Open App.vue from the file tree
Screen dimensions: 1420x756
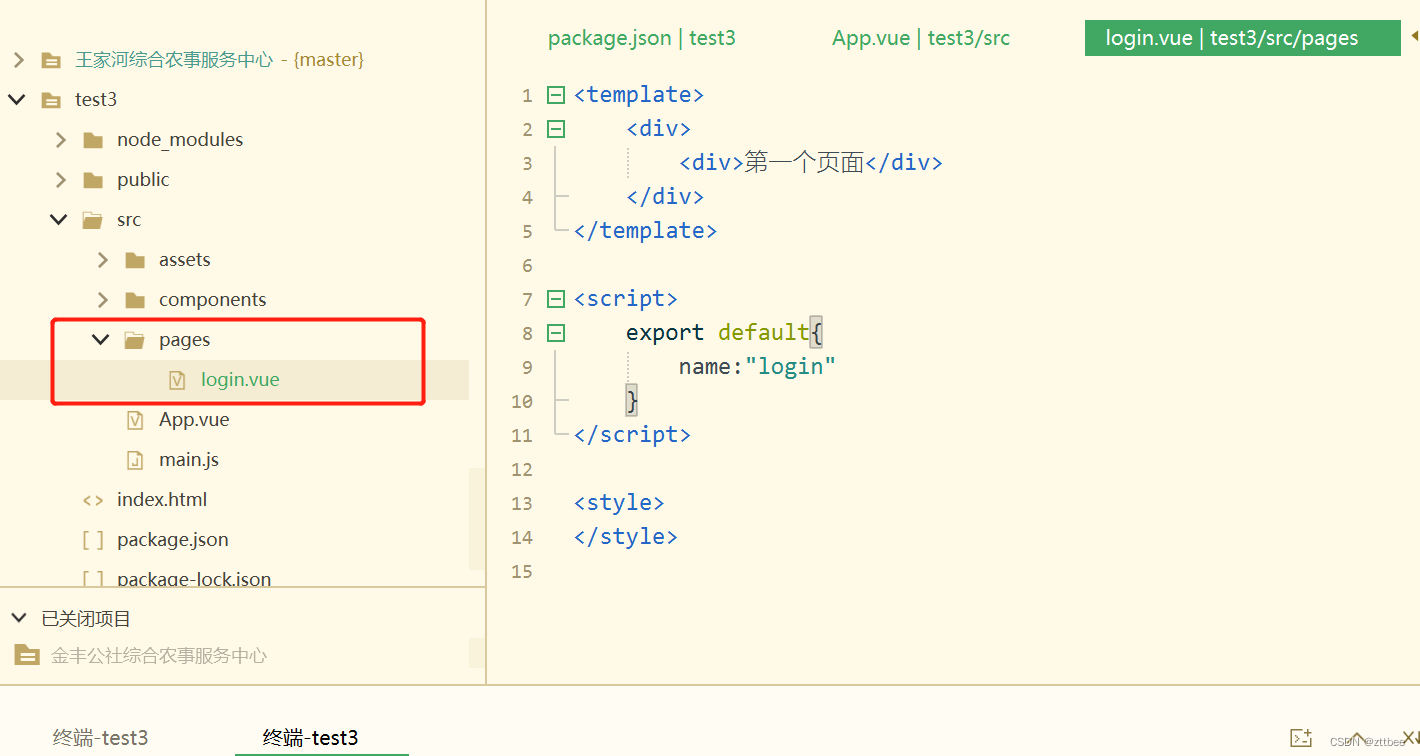[194, 420]
